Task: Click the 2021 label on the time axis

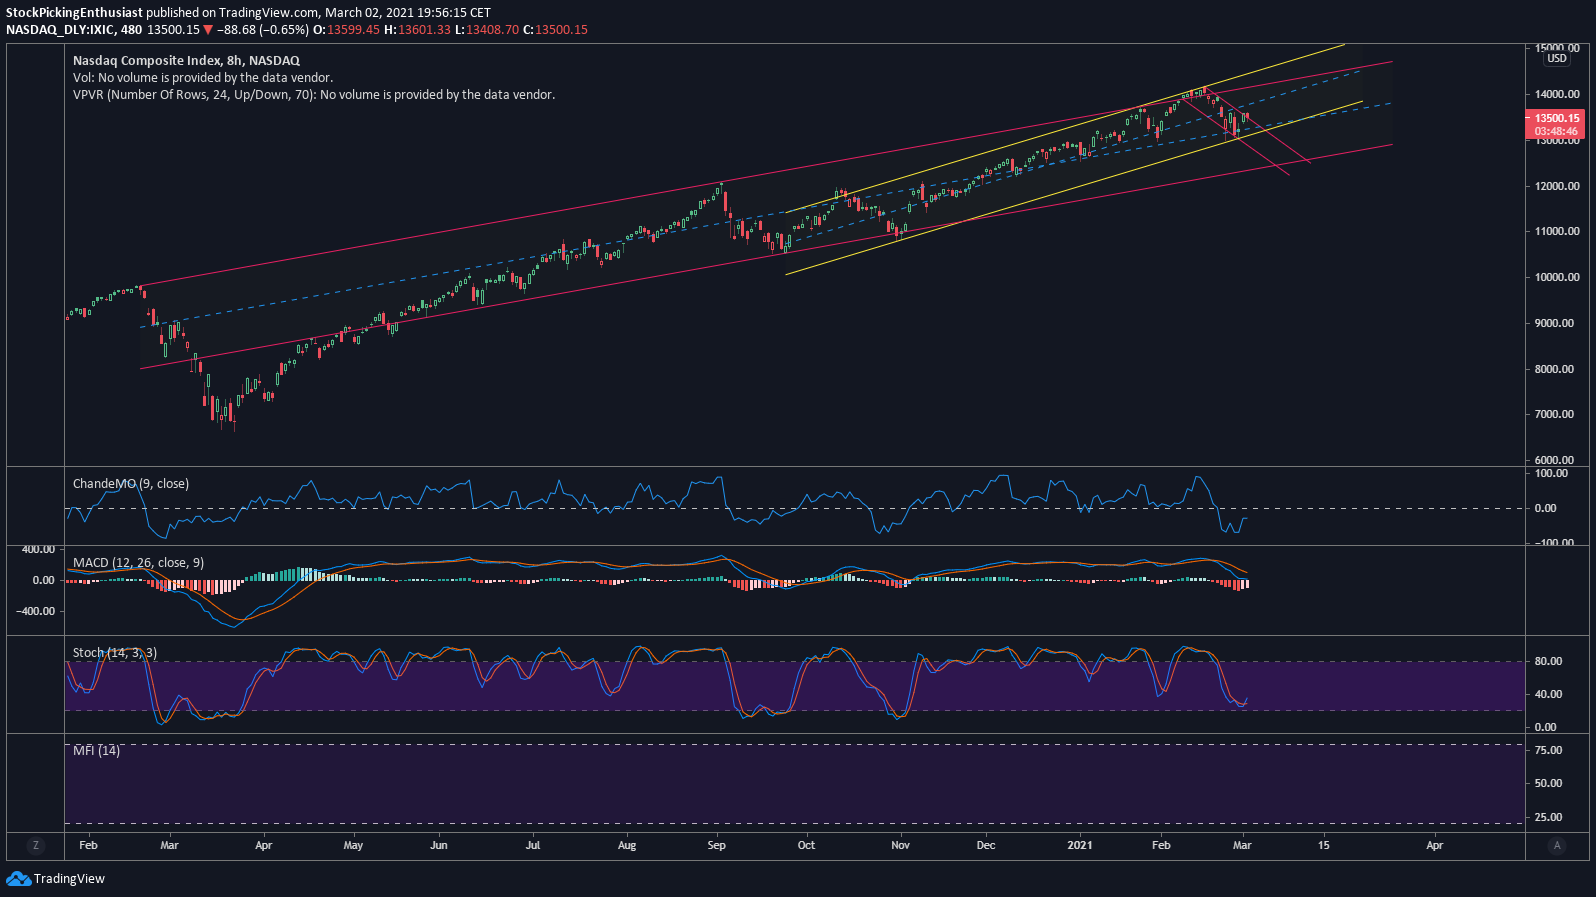Action: point(1080,846)
